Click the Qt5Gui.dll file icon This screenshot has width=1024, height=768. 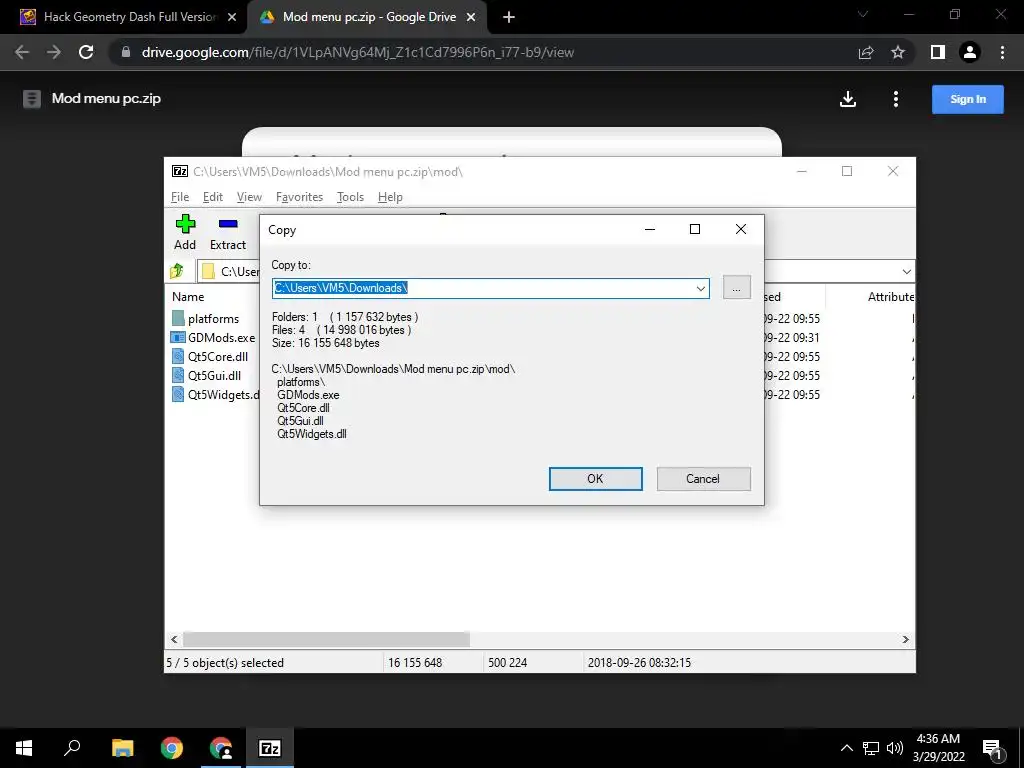coord(178,376)
